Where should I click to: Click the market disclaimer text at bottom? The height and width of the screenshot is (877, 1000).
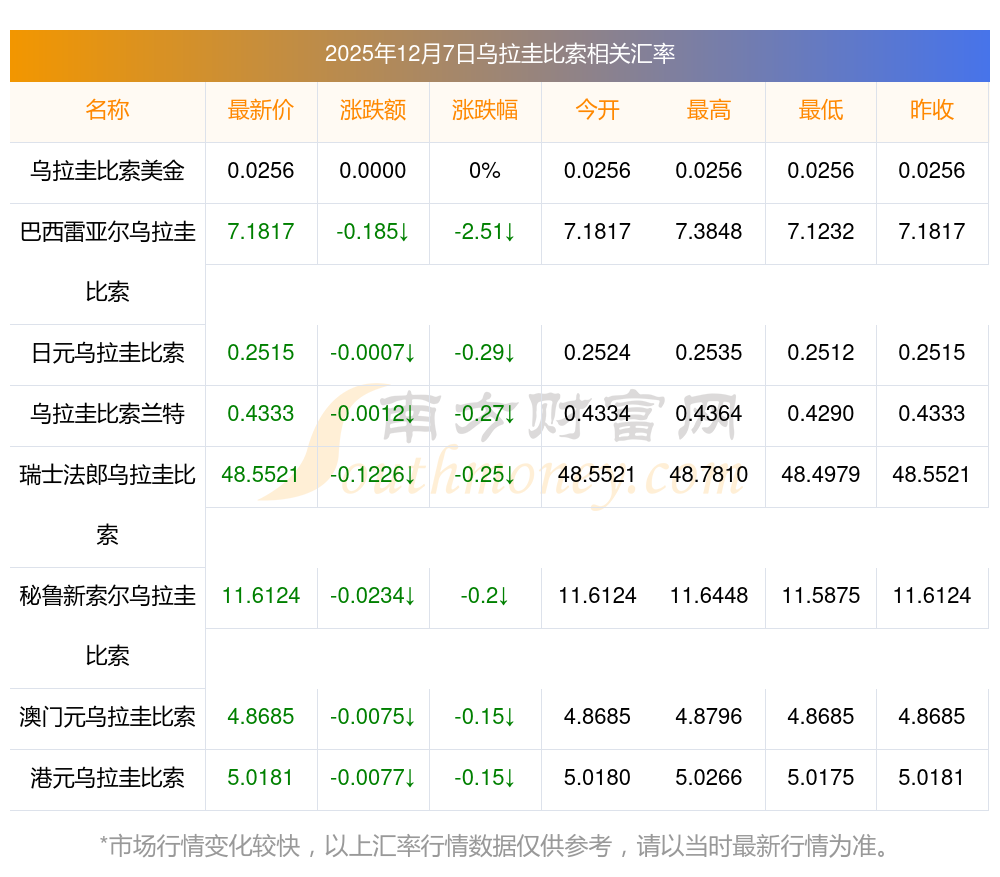click(x=495, y=847)
